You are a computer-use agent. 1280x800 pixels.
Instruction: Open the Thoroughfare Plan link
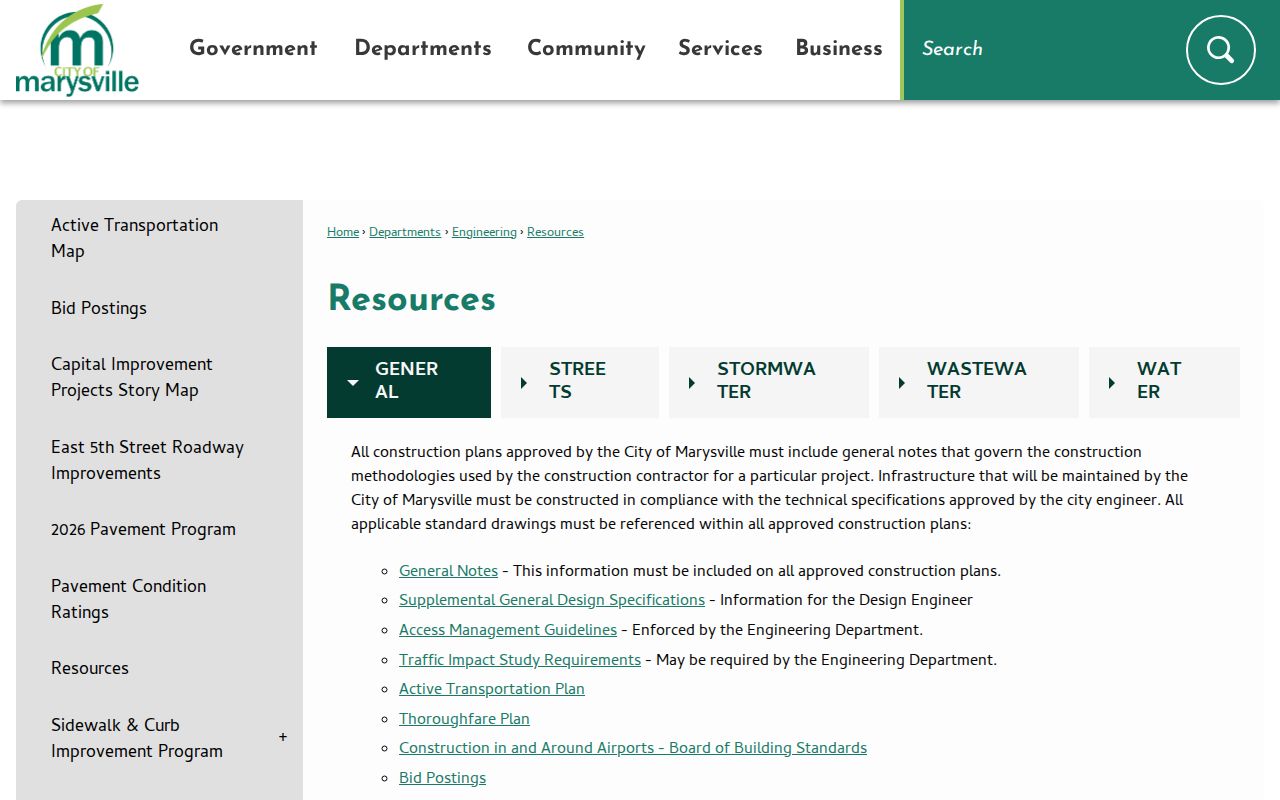(464, 719)
